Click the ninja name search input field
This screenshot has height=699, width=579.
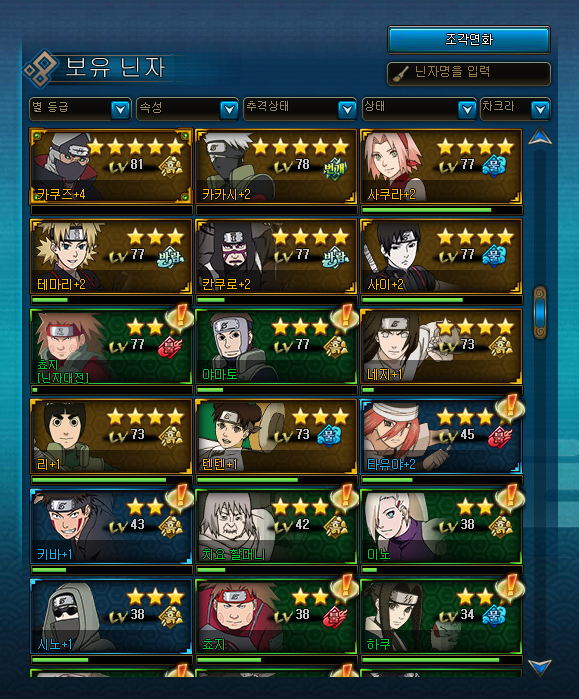(x=469, y=74)
